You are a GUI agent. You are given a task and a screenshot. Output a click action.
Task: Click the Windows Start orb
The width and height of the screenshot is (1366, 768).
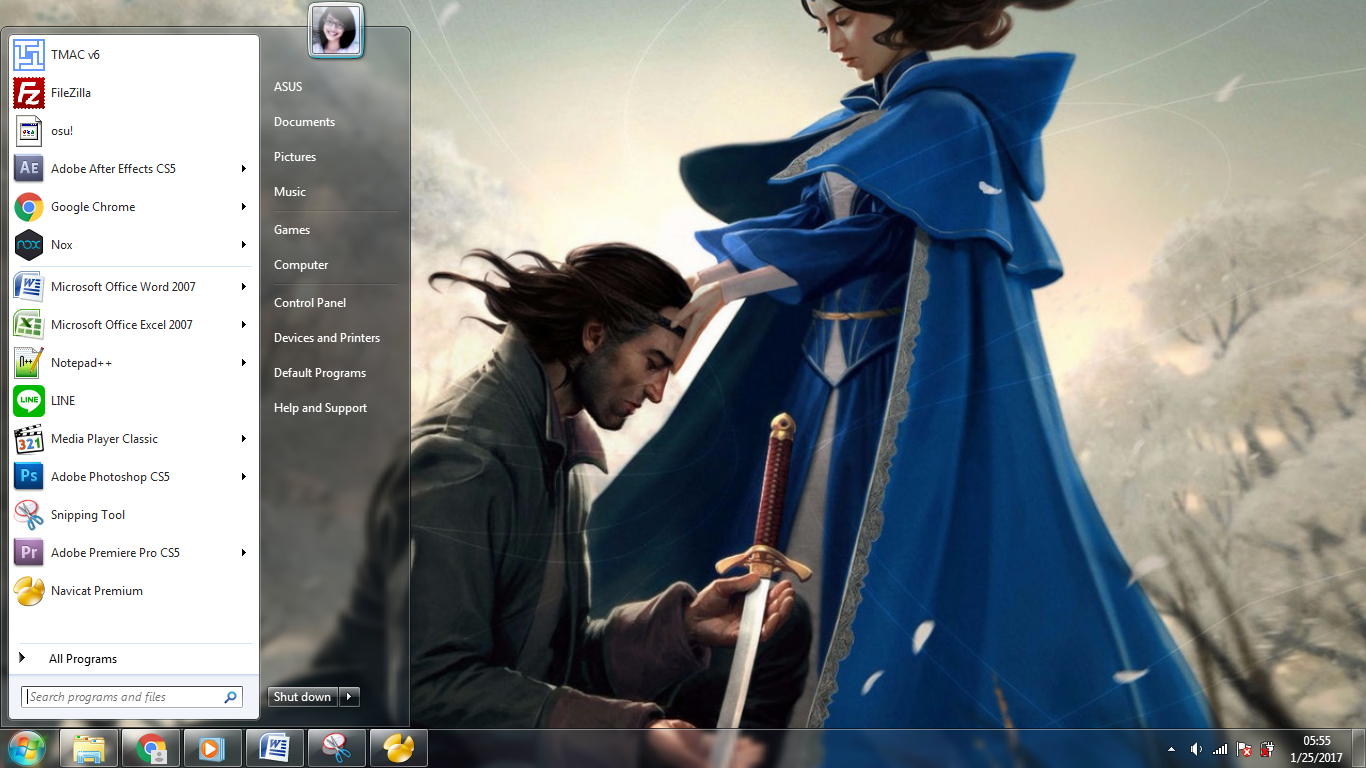pyautogui.click(x=27, y=748)
